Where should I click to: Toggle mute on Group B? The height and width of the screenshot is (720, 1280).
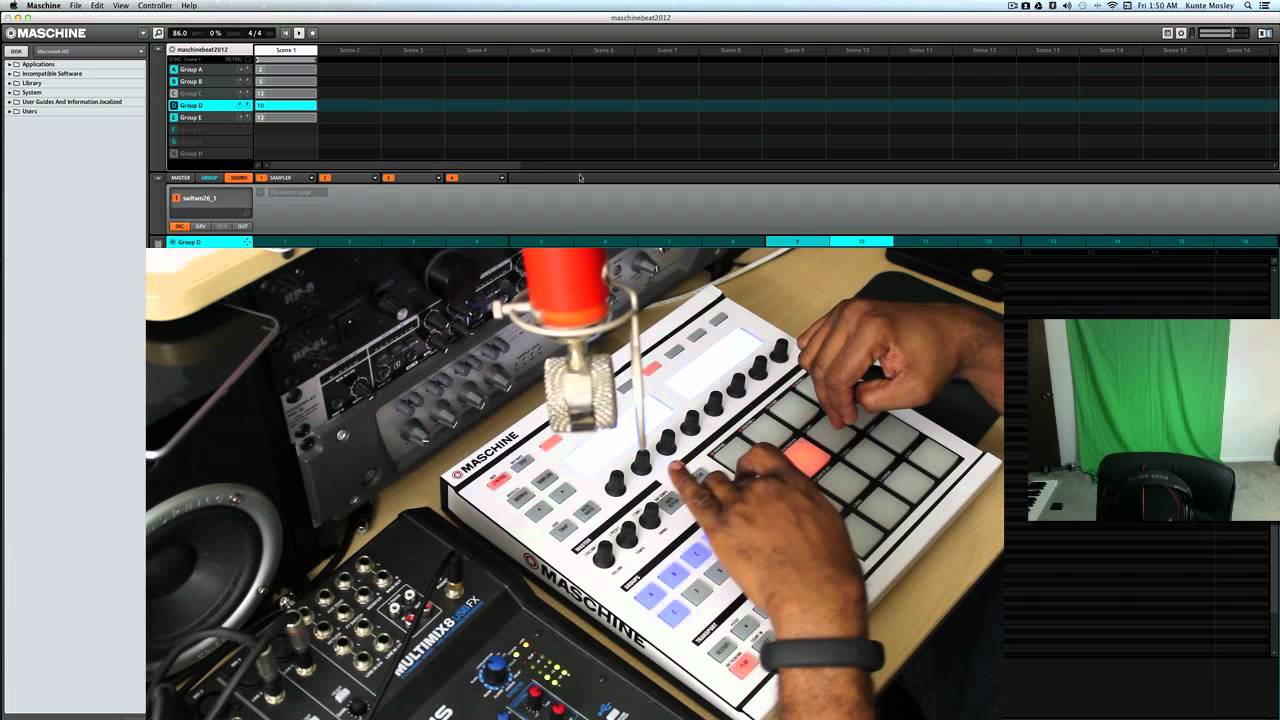[240, 82]
